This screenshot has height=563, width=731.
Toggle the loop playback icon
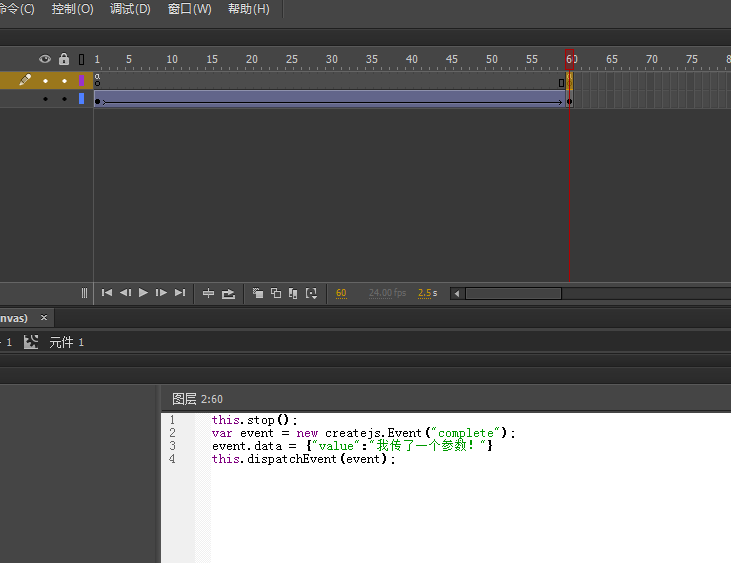tap(228, 294)
